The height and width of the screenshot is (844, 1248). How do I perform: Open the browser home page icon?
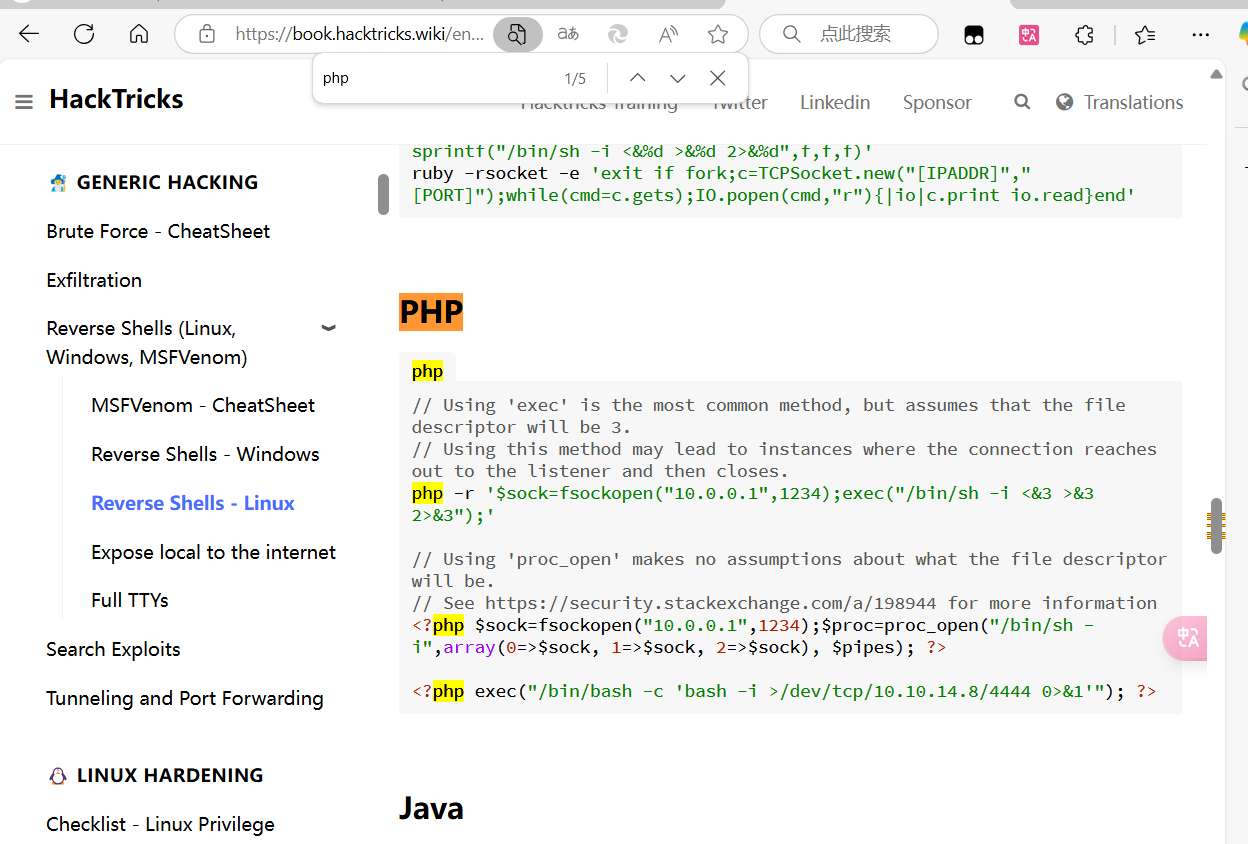139,34
